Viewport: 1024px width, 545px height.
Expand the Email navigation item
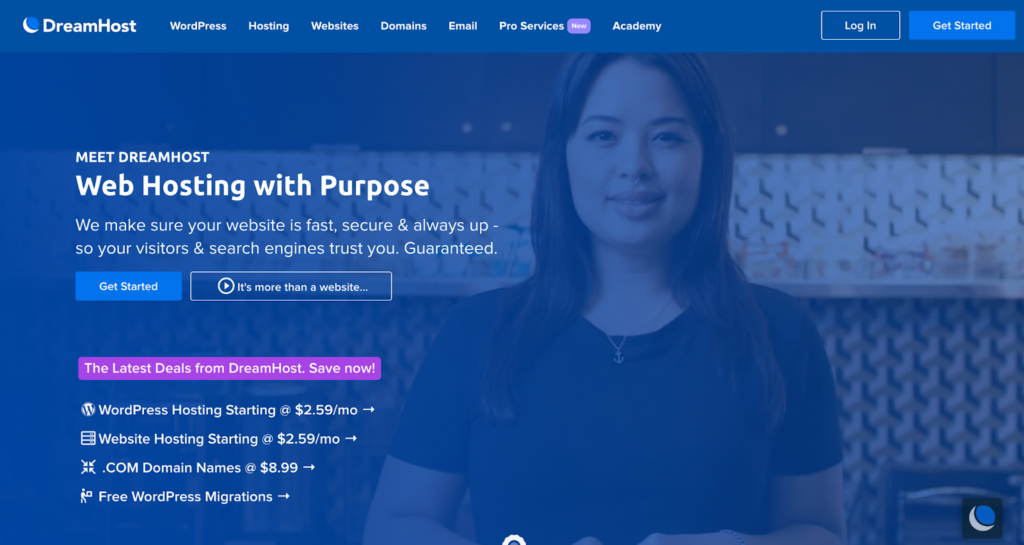click(x=462, y=26)
